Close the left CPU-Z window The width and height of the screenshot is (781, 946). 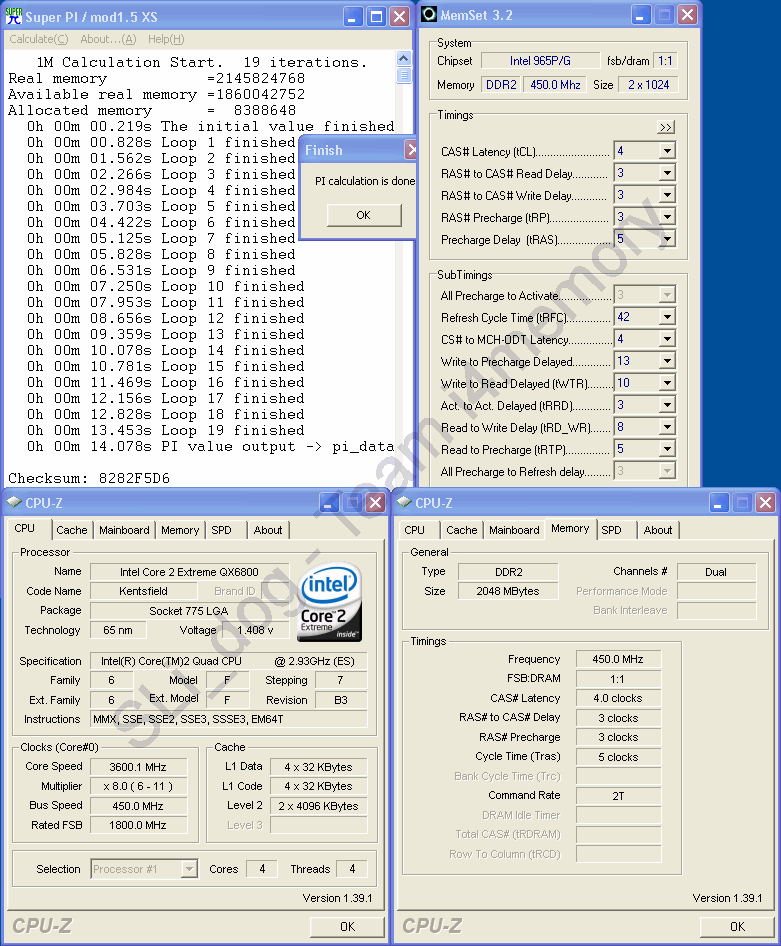click(375, 503)
